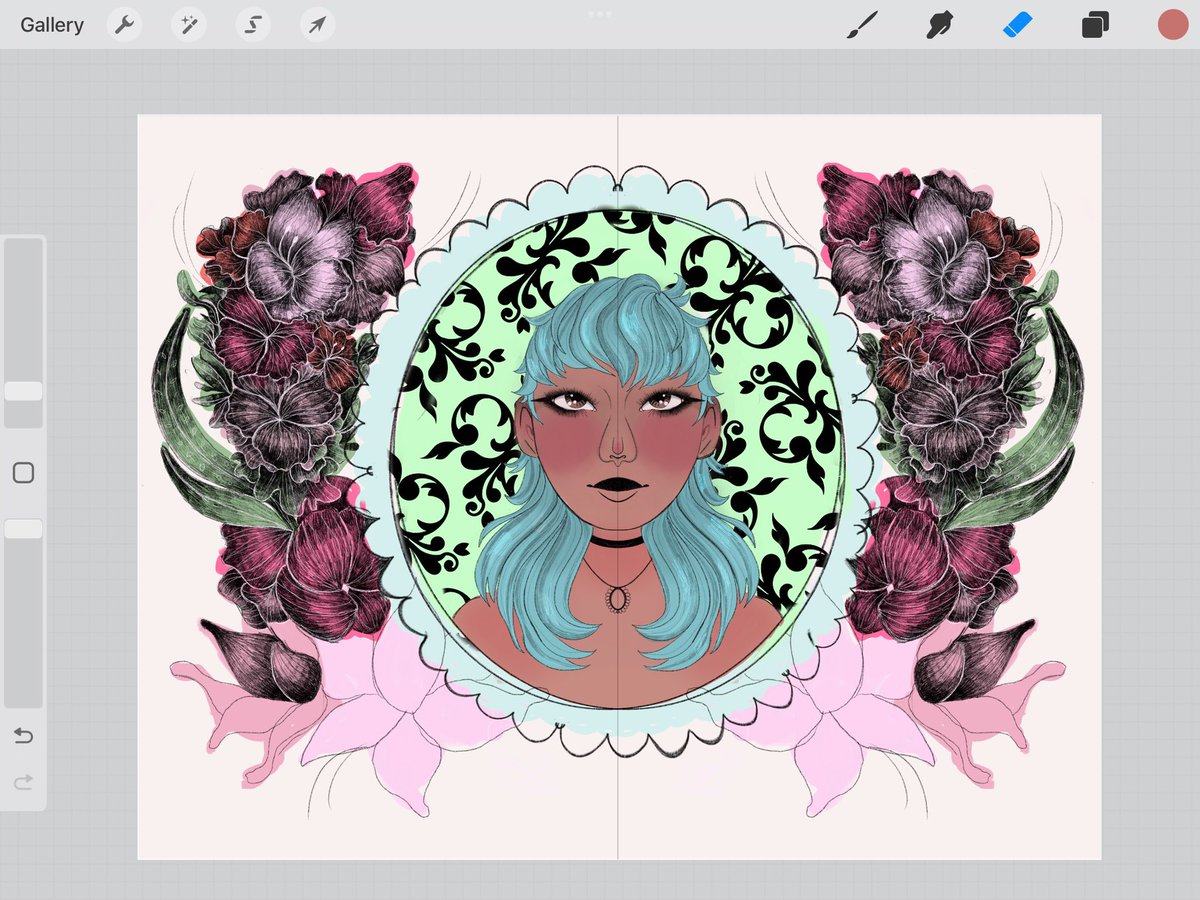Select the Transform arrow tool

[316, 25]
